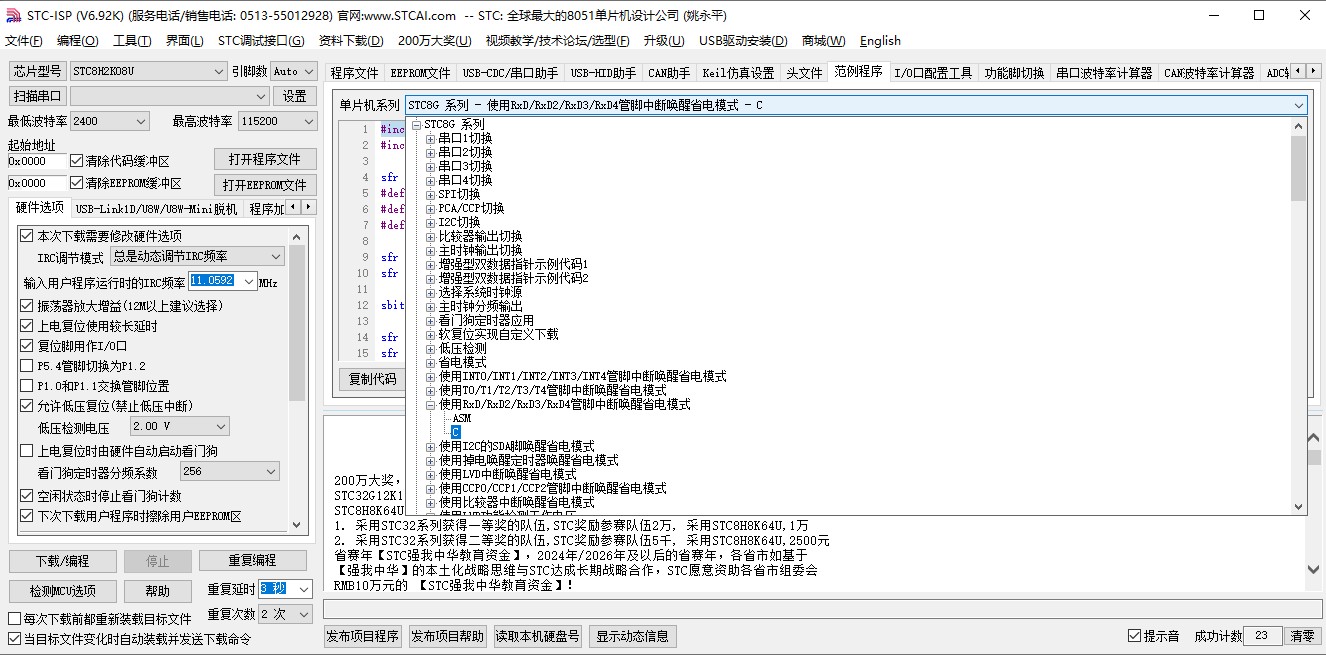Viewport: 1326px width, 655px height.
Task: Expand the I2C切换 plus icon
Action: (x=430, y=223)
